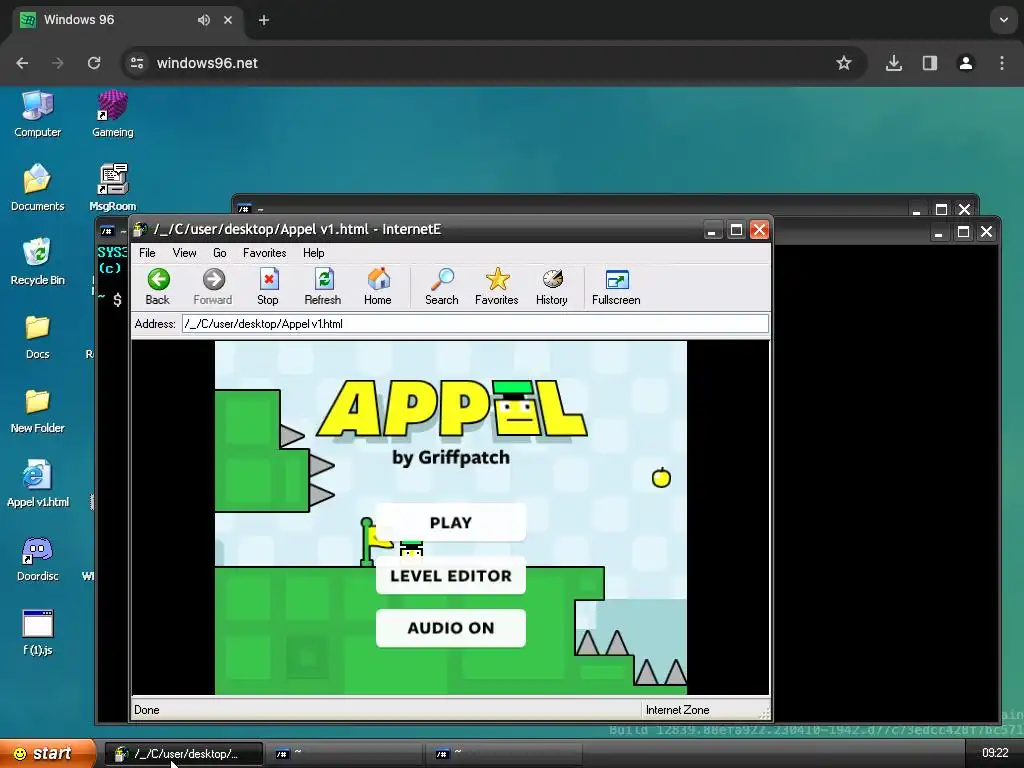1024x768 pixels.
Task: Open Computer desktop icon
Action: (37, 114)
